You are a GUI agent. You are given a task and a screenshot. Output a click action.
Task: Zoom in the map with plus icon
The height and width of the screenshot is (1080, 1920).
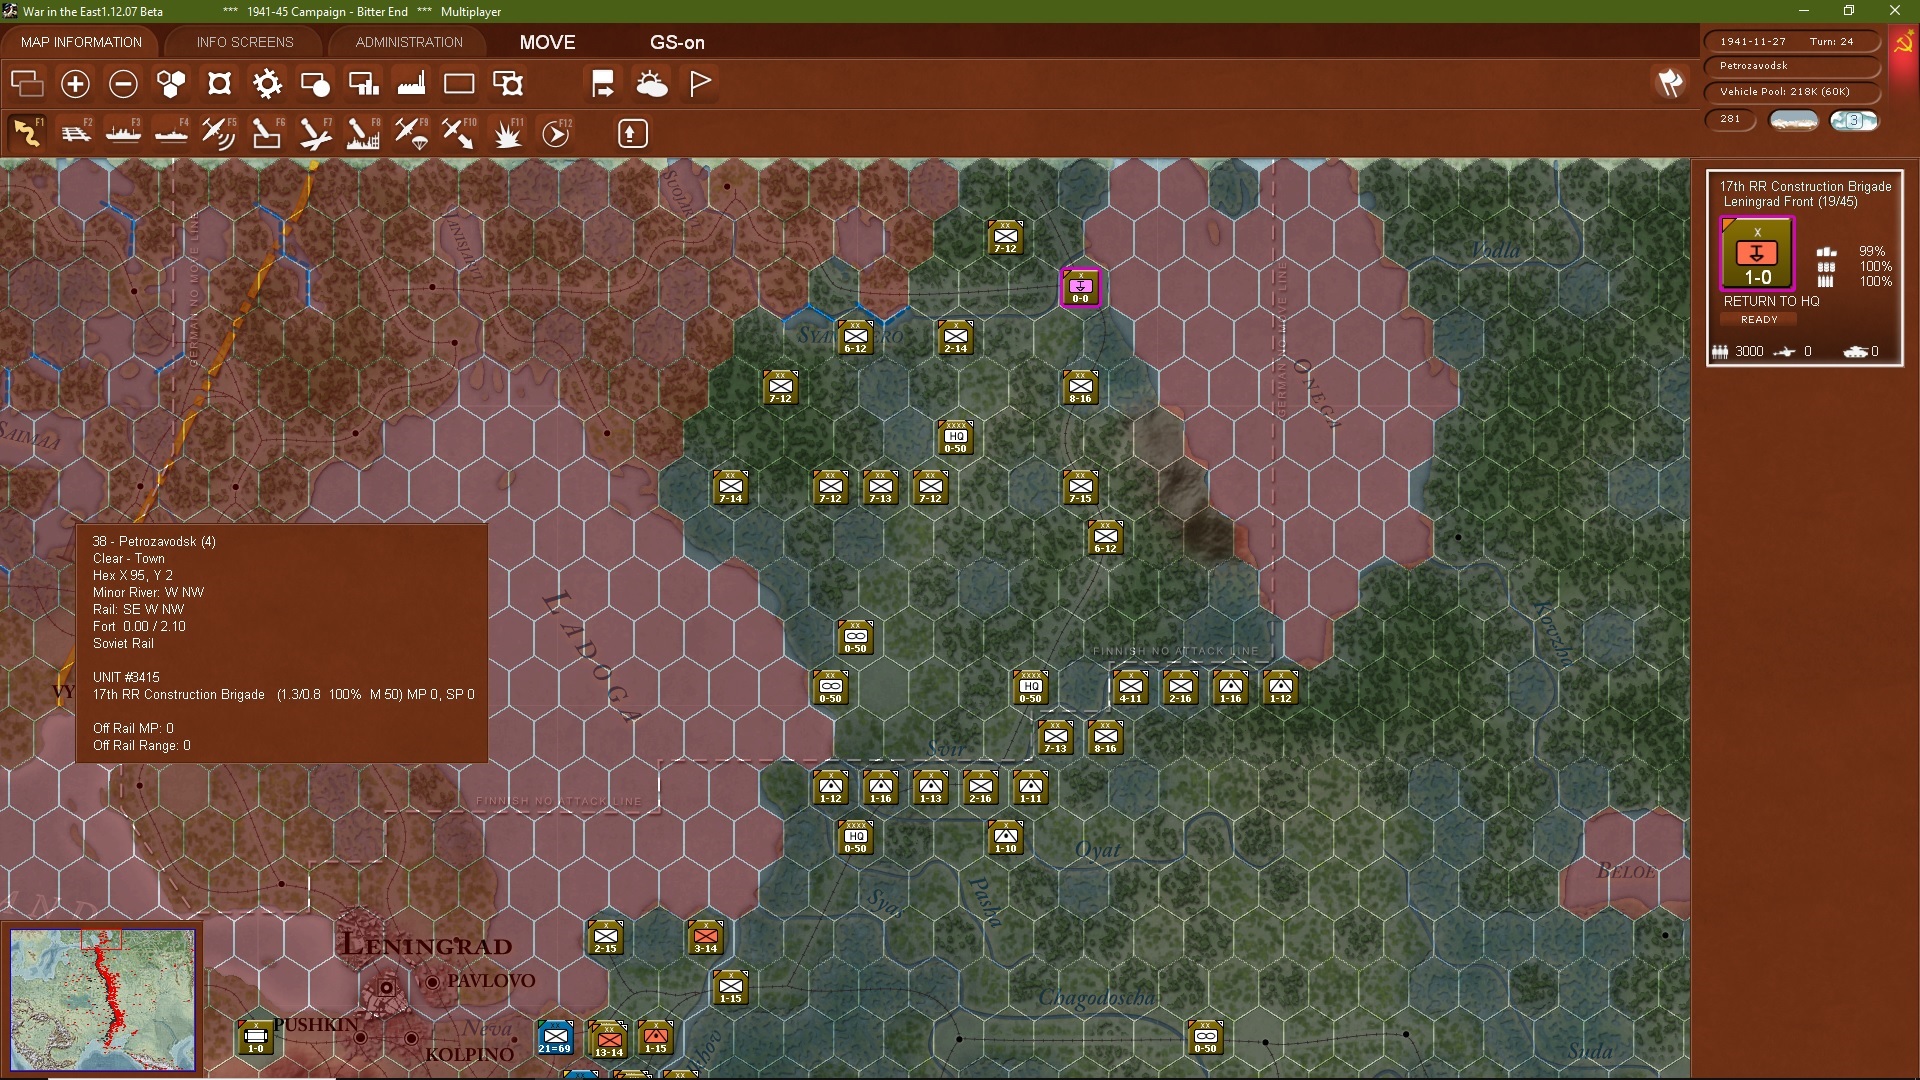point(75,84)
